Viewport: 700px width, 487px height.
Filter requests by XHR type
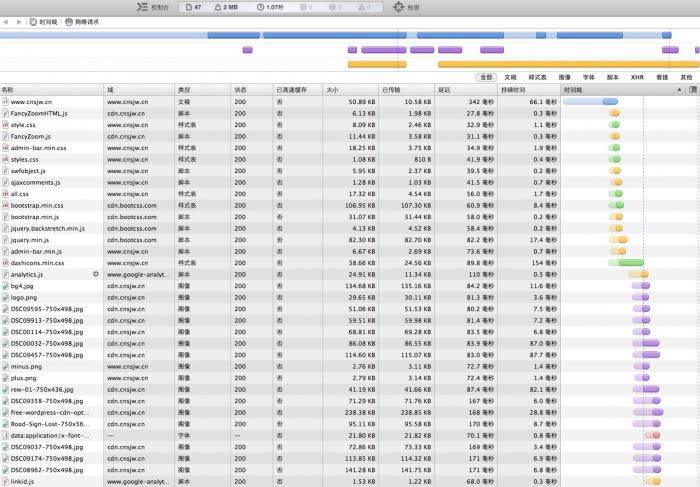point(637,77)
